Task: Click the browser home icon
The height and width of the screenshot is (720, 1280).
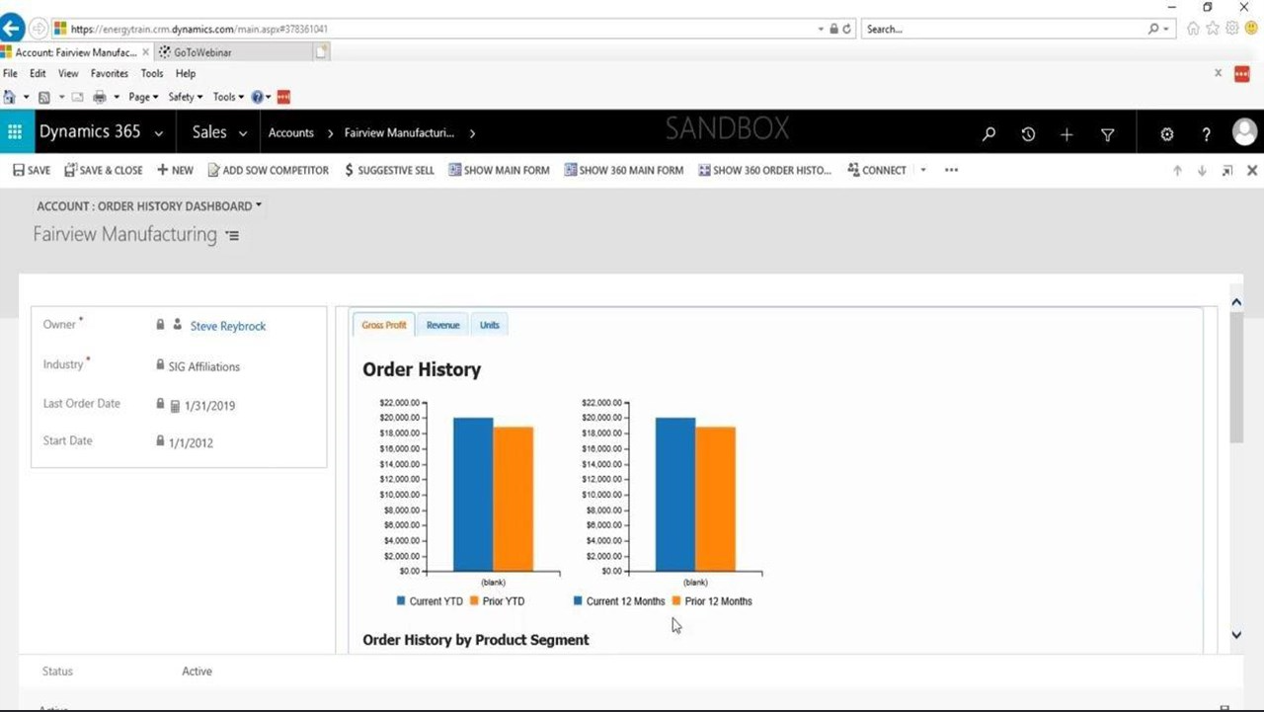Action: tap(1193, 29)
